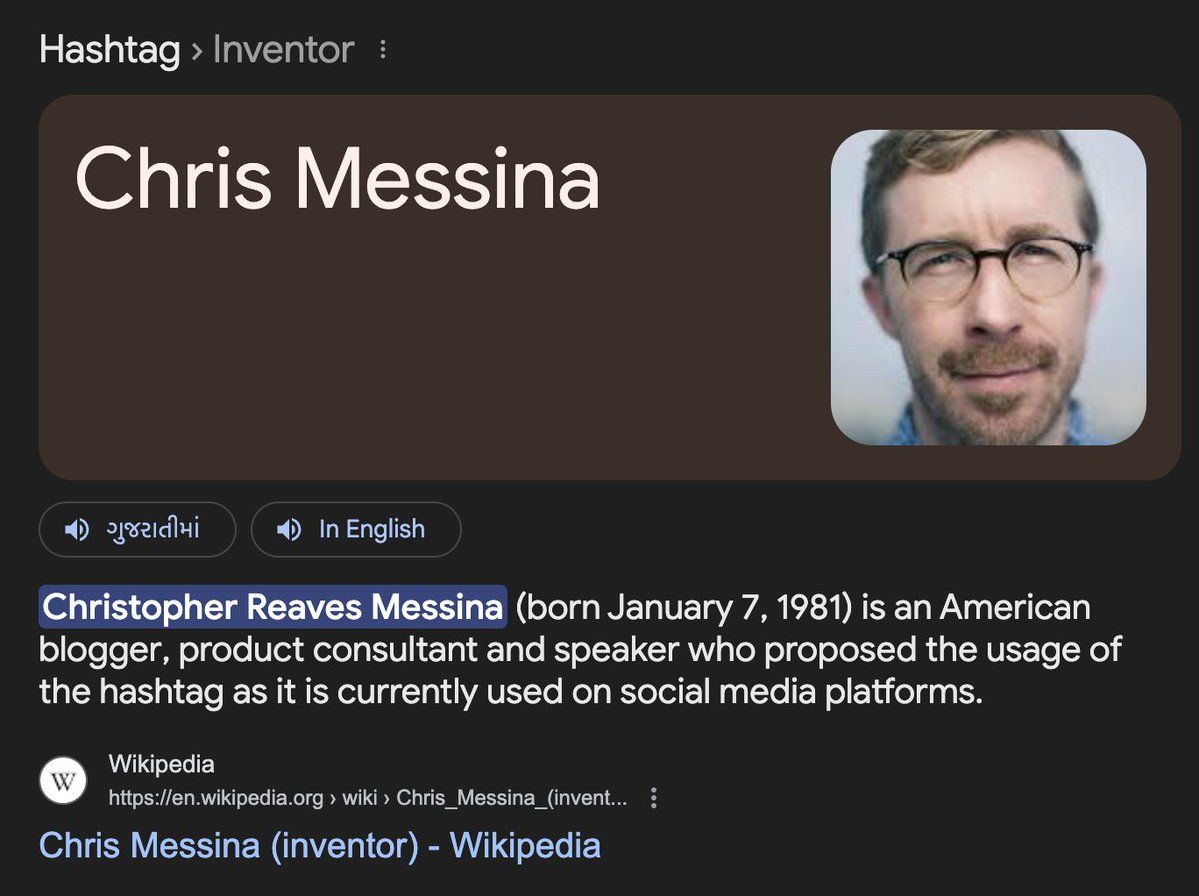
Task: Click the Inventor breadcrumb label
Action: click(x=283, y=50)
